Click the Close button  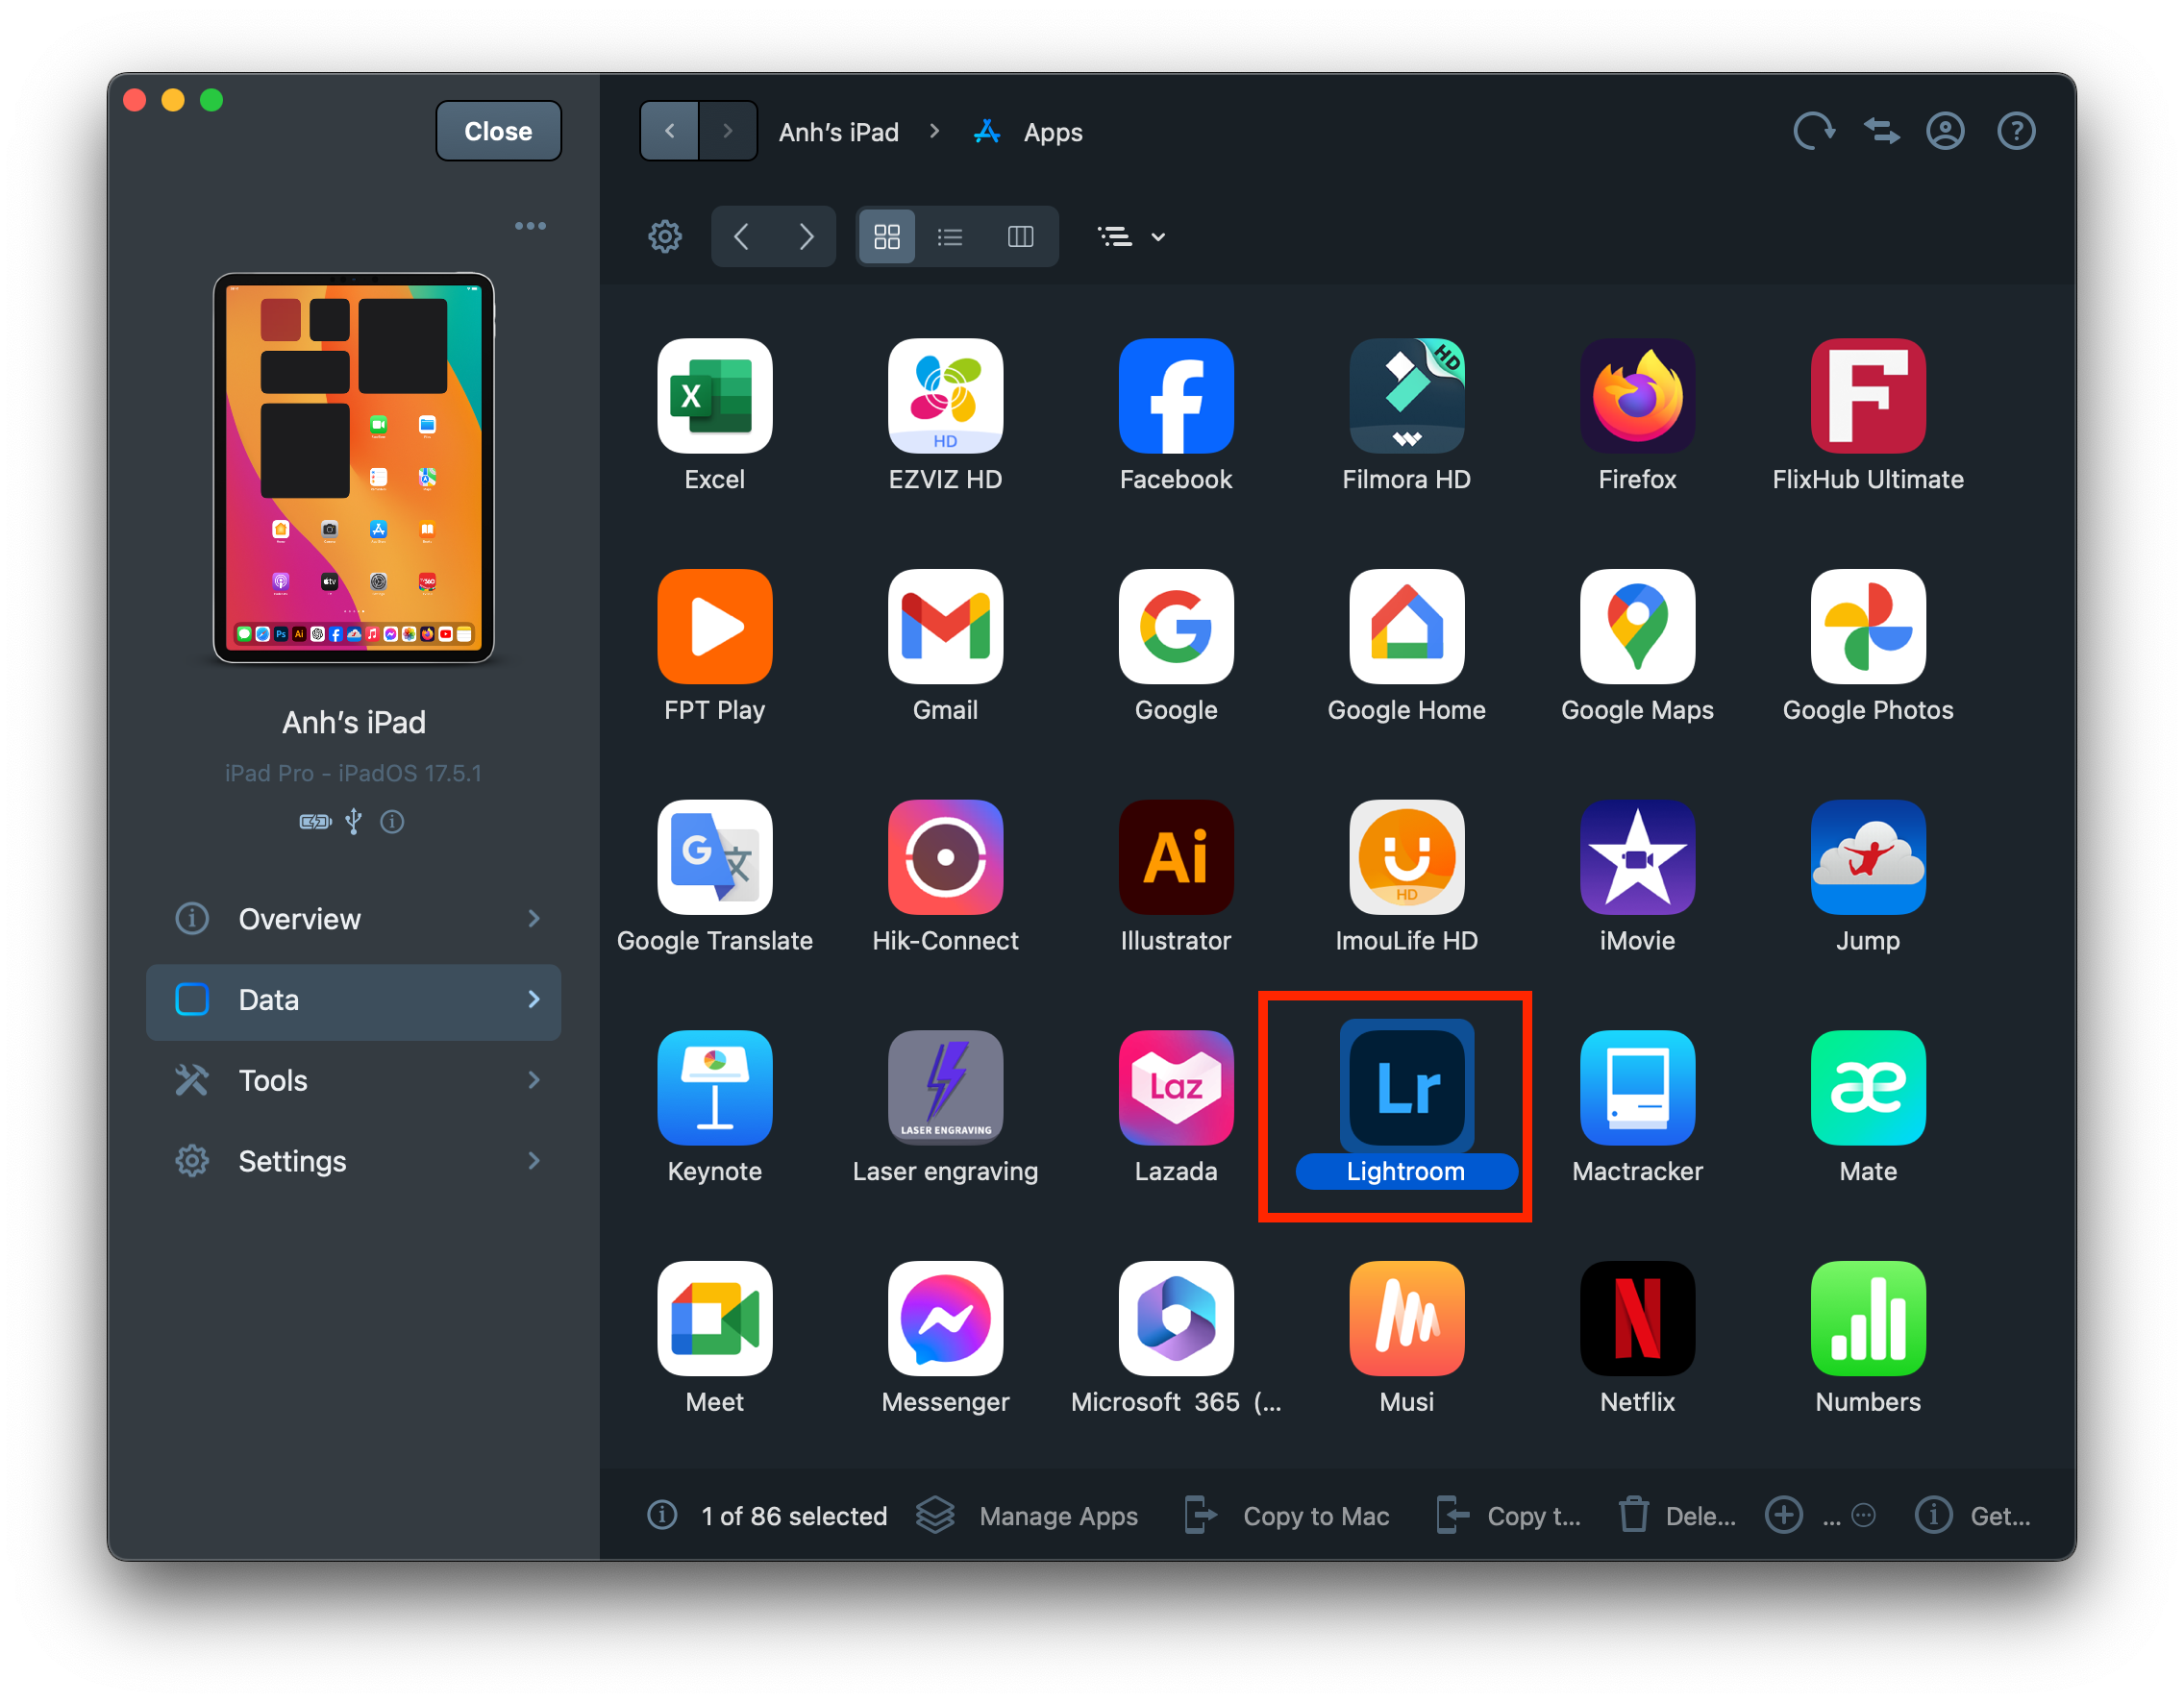[498, 130]
